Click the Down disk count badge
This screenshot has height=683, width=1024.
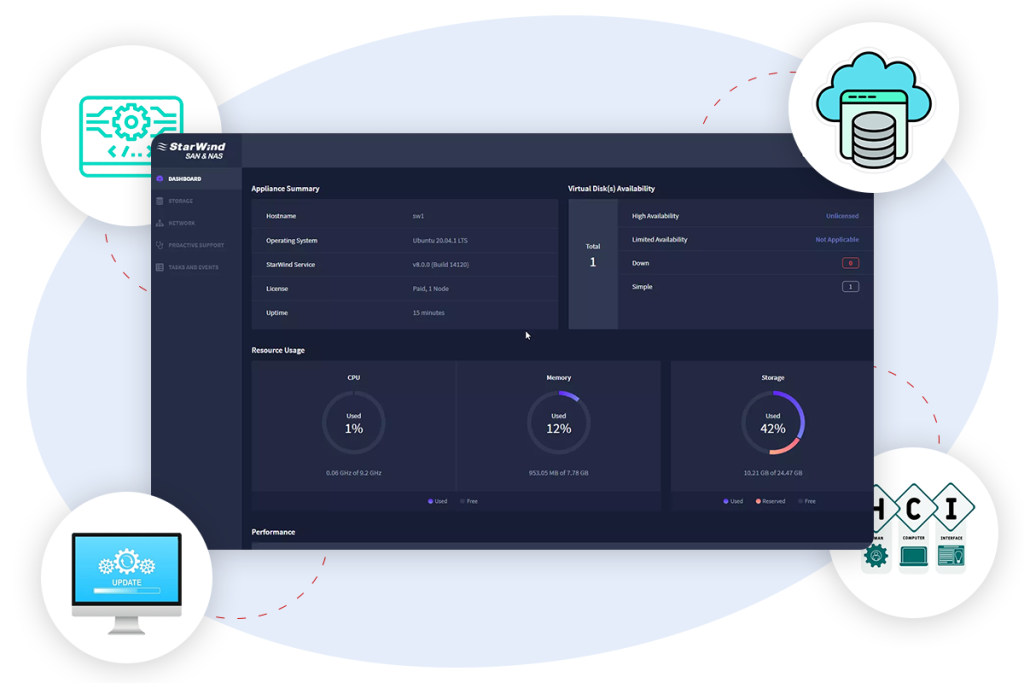point(850,263)
